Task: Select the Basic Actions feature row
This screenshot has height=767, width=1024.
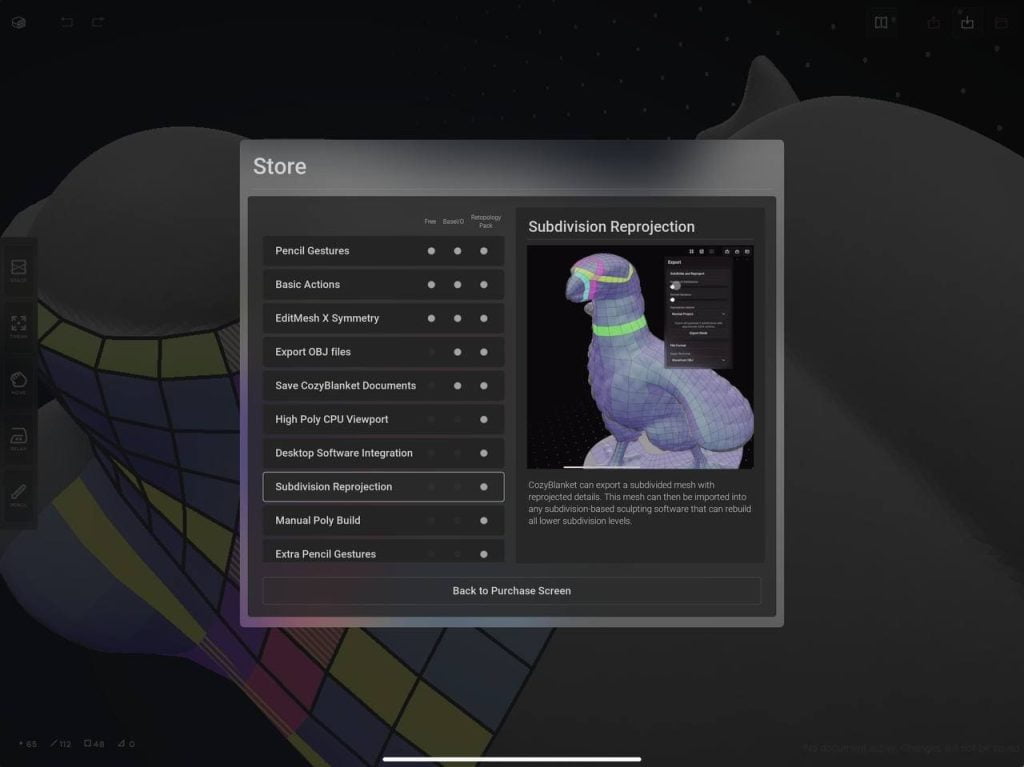Action: [x=383, y=285]
